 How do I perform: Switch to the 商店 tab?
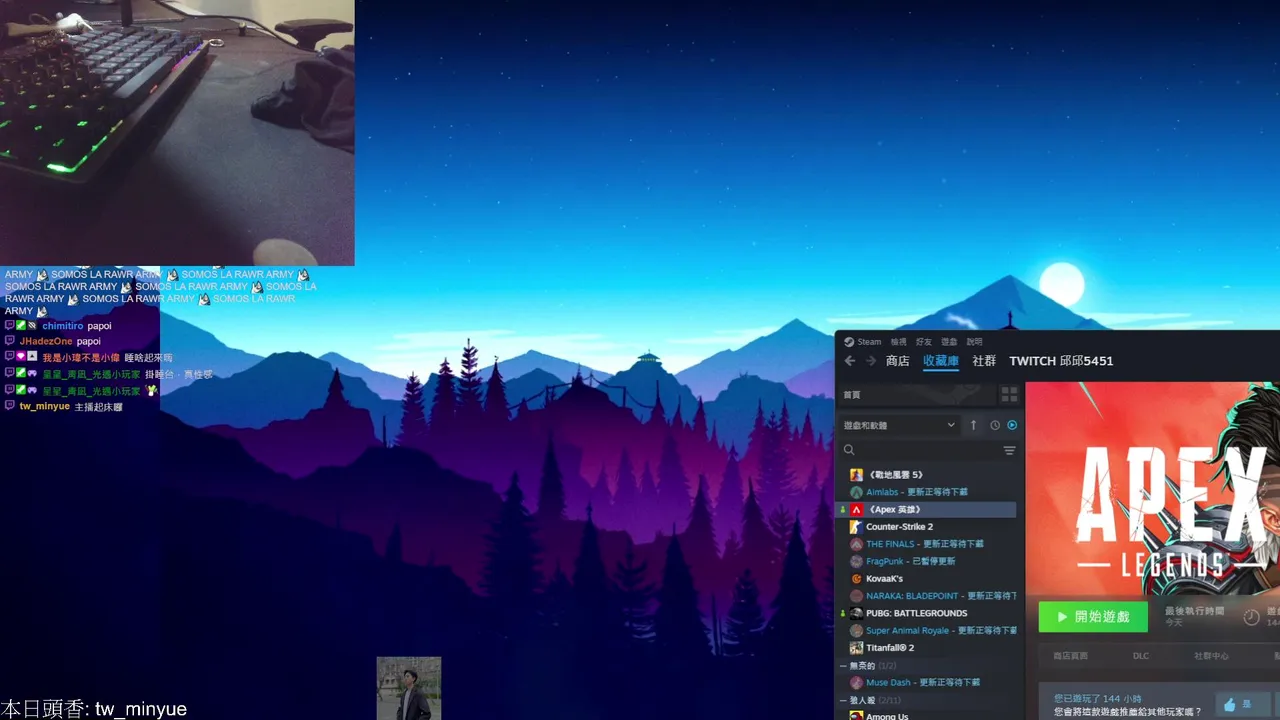coord(898,361)
